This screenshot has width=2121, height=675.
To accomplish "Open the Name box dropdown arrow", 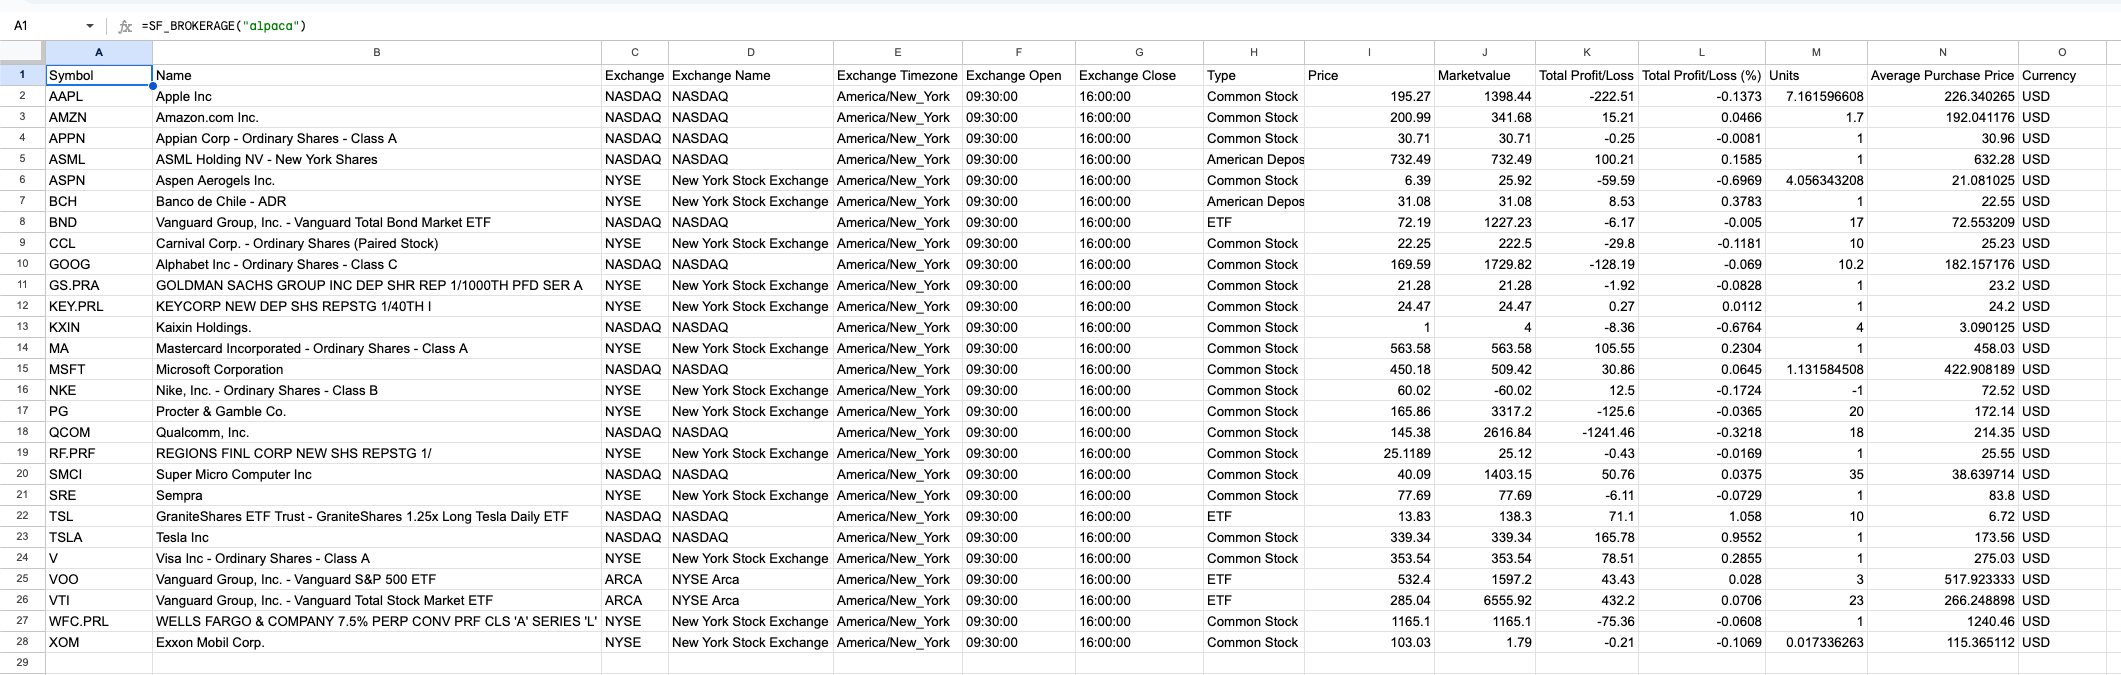I will click(x=90, y=26).
